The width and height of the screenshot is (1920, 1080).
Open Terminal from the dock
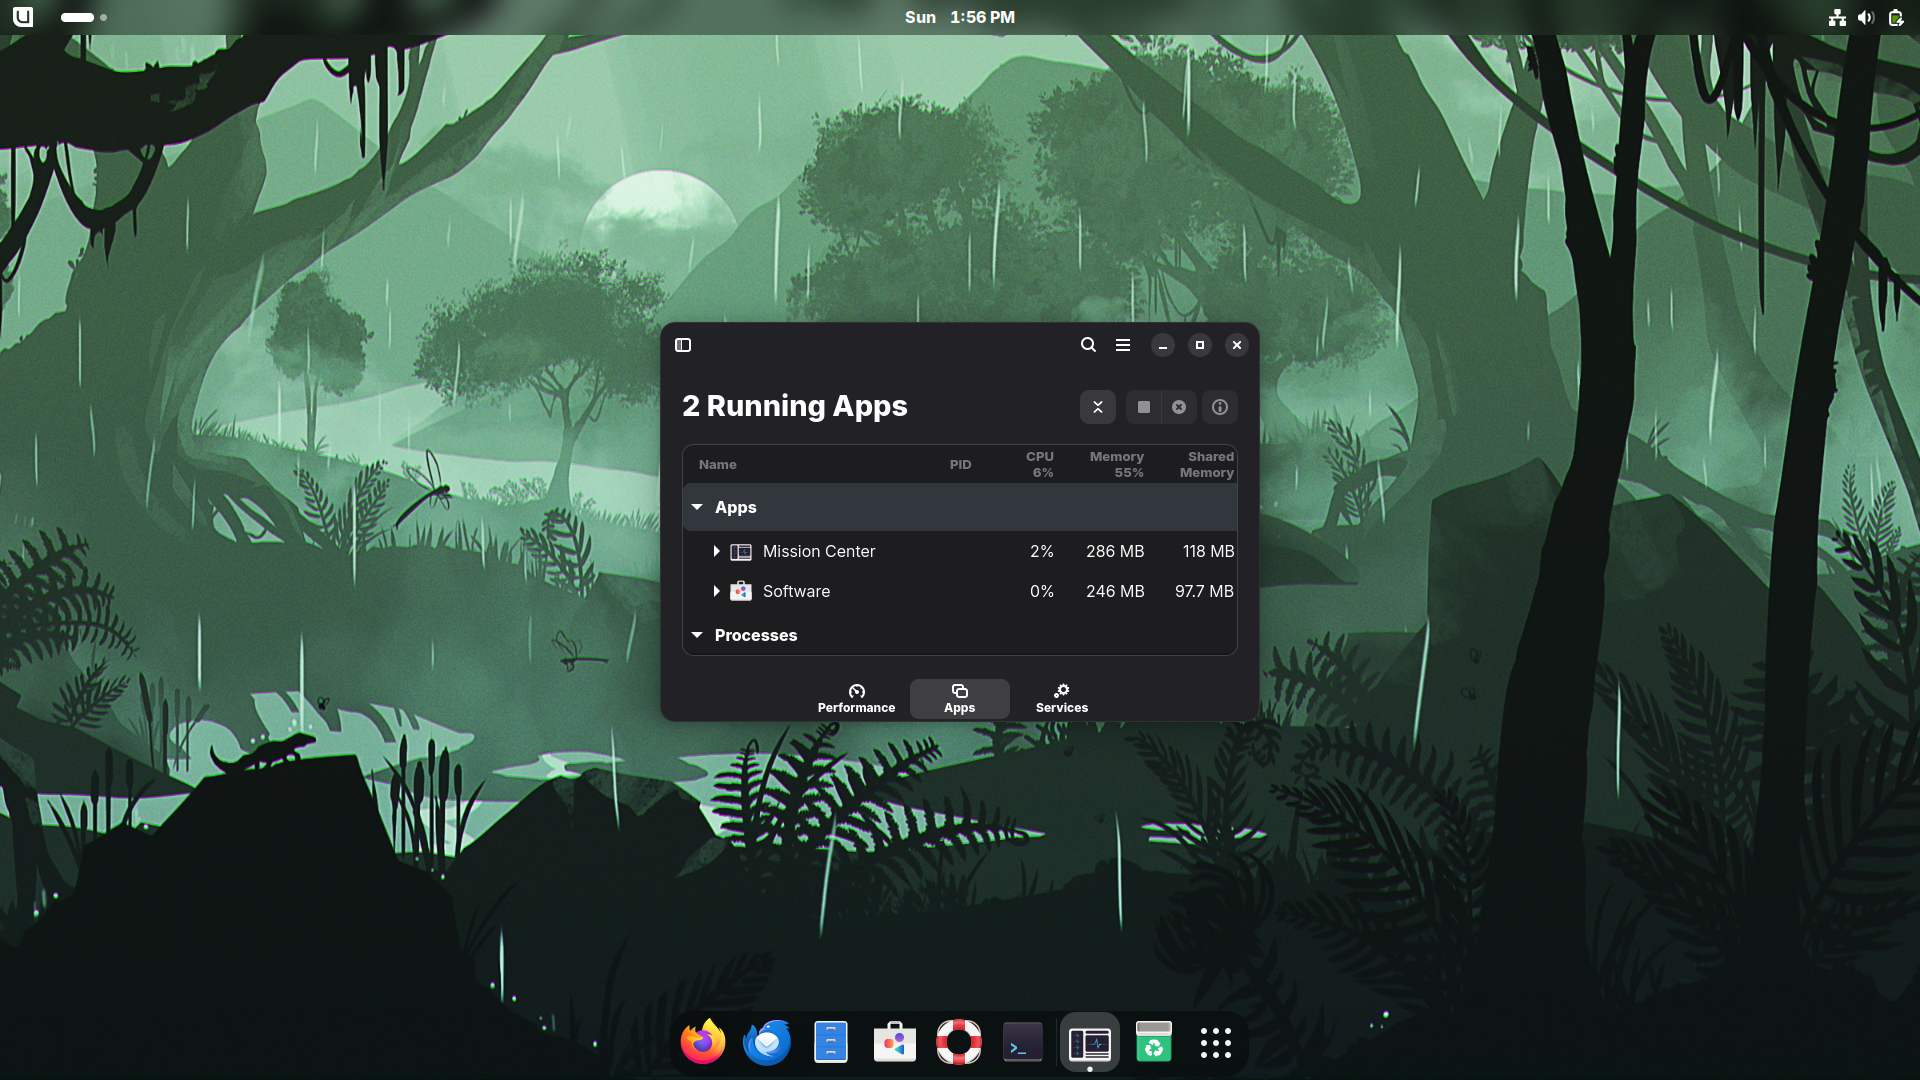pos(1023,1043)
